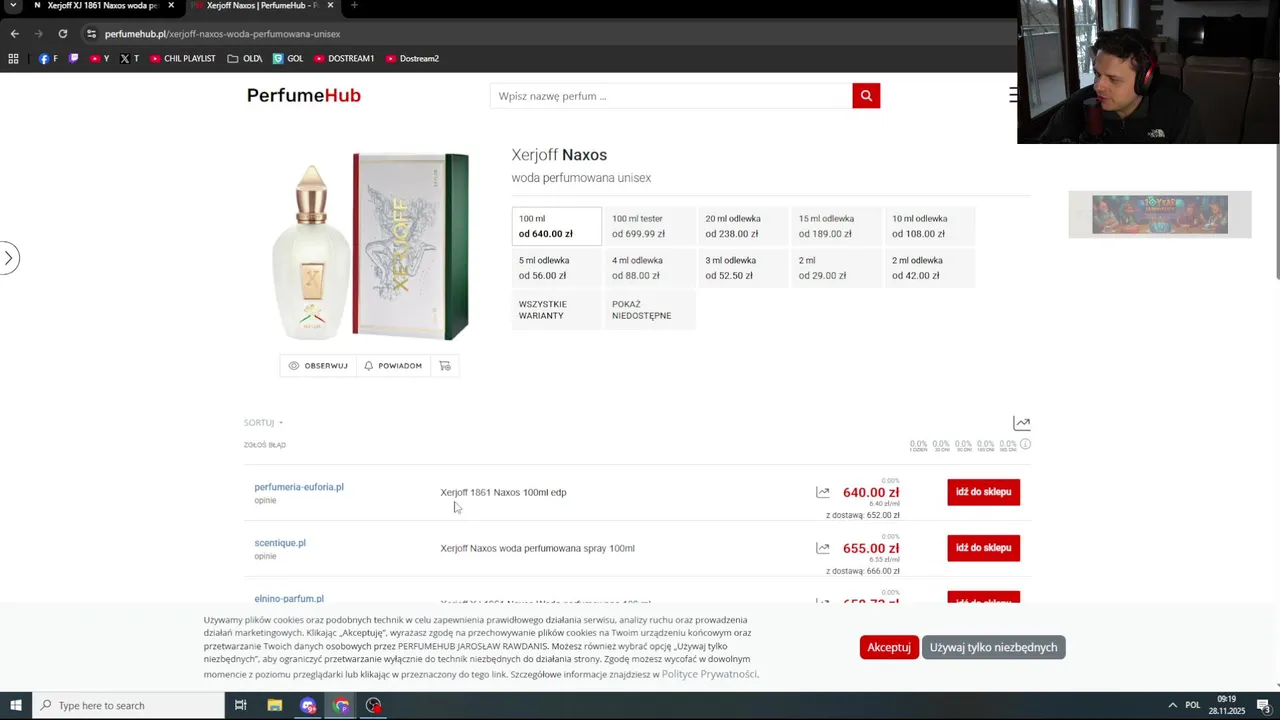1280x720 pixels.
Task: Open scentique.pl shop link
Action: pyautogui.click(x=280, y=543)
